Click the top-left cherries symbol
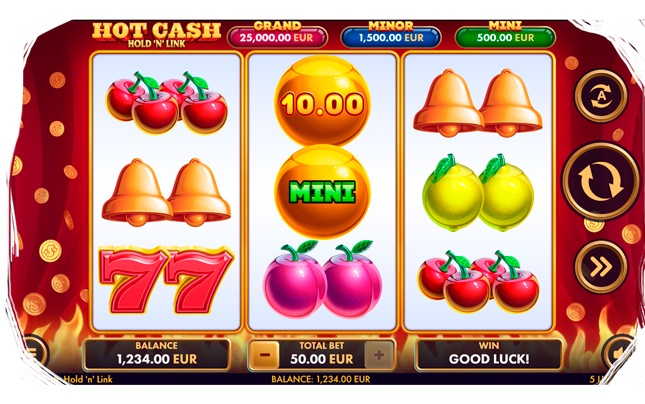 click(x=167, y=102)
